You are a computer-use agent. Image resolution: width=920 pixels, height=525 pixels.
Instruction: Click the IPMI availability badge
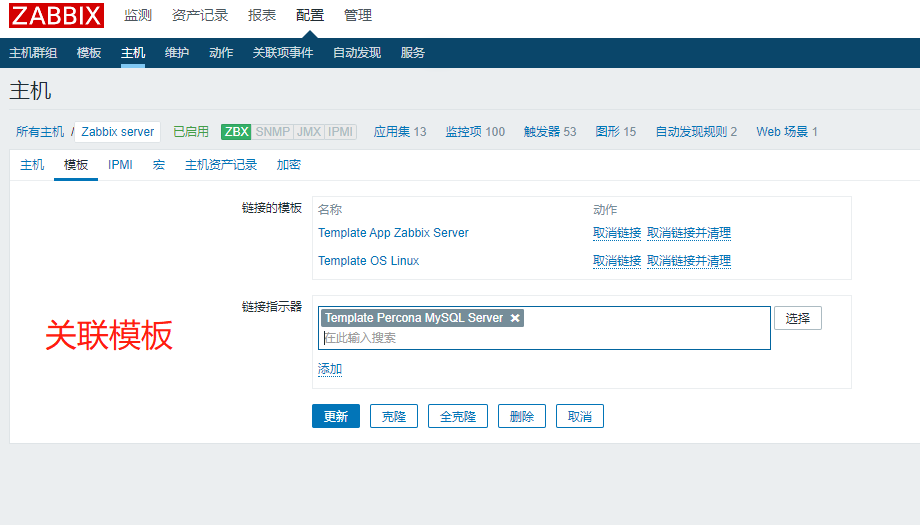tap(340, 131)
